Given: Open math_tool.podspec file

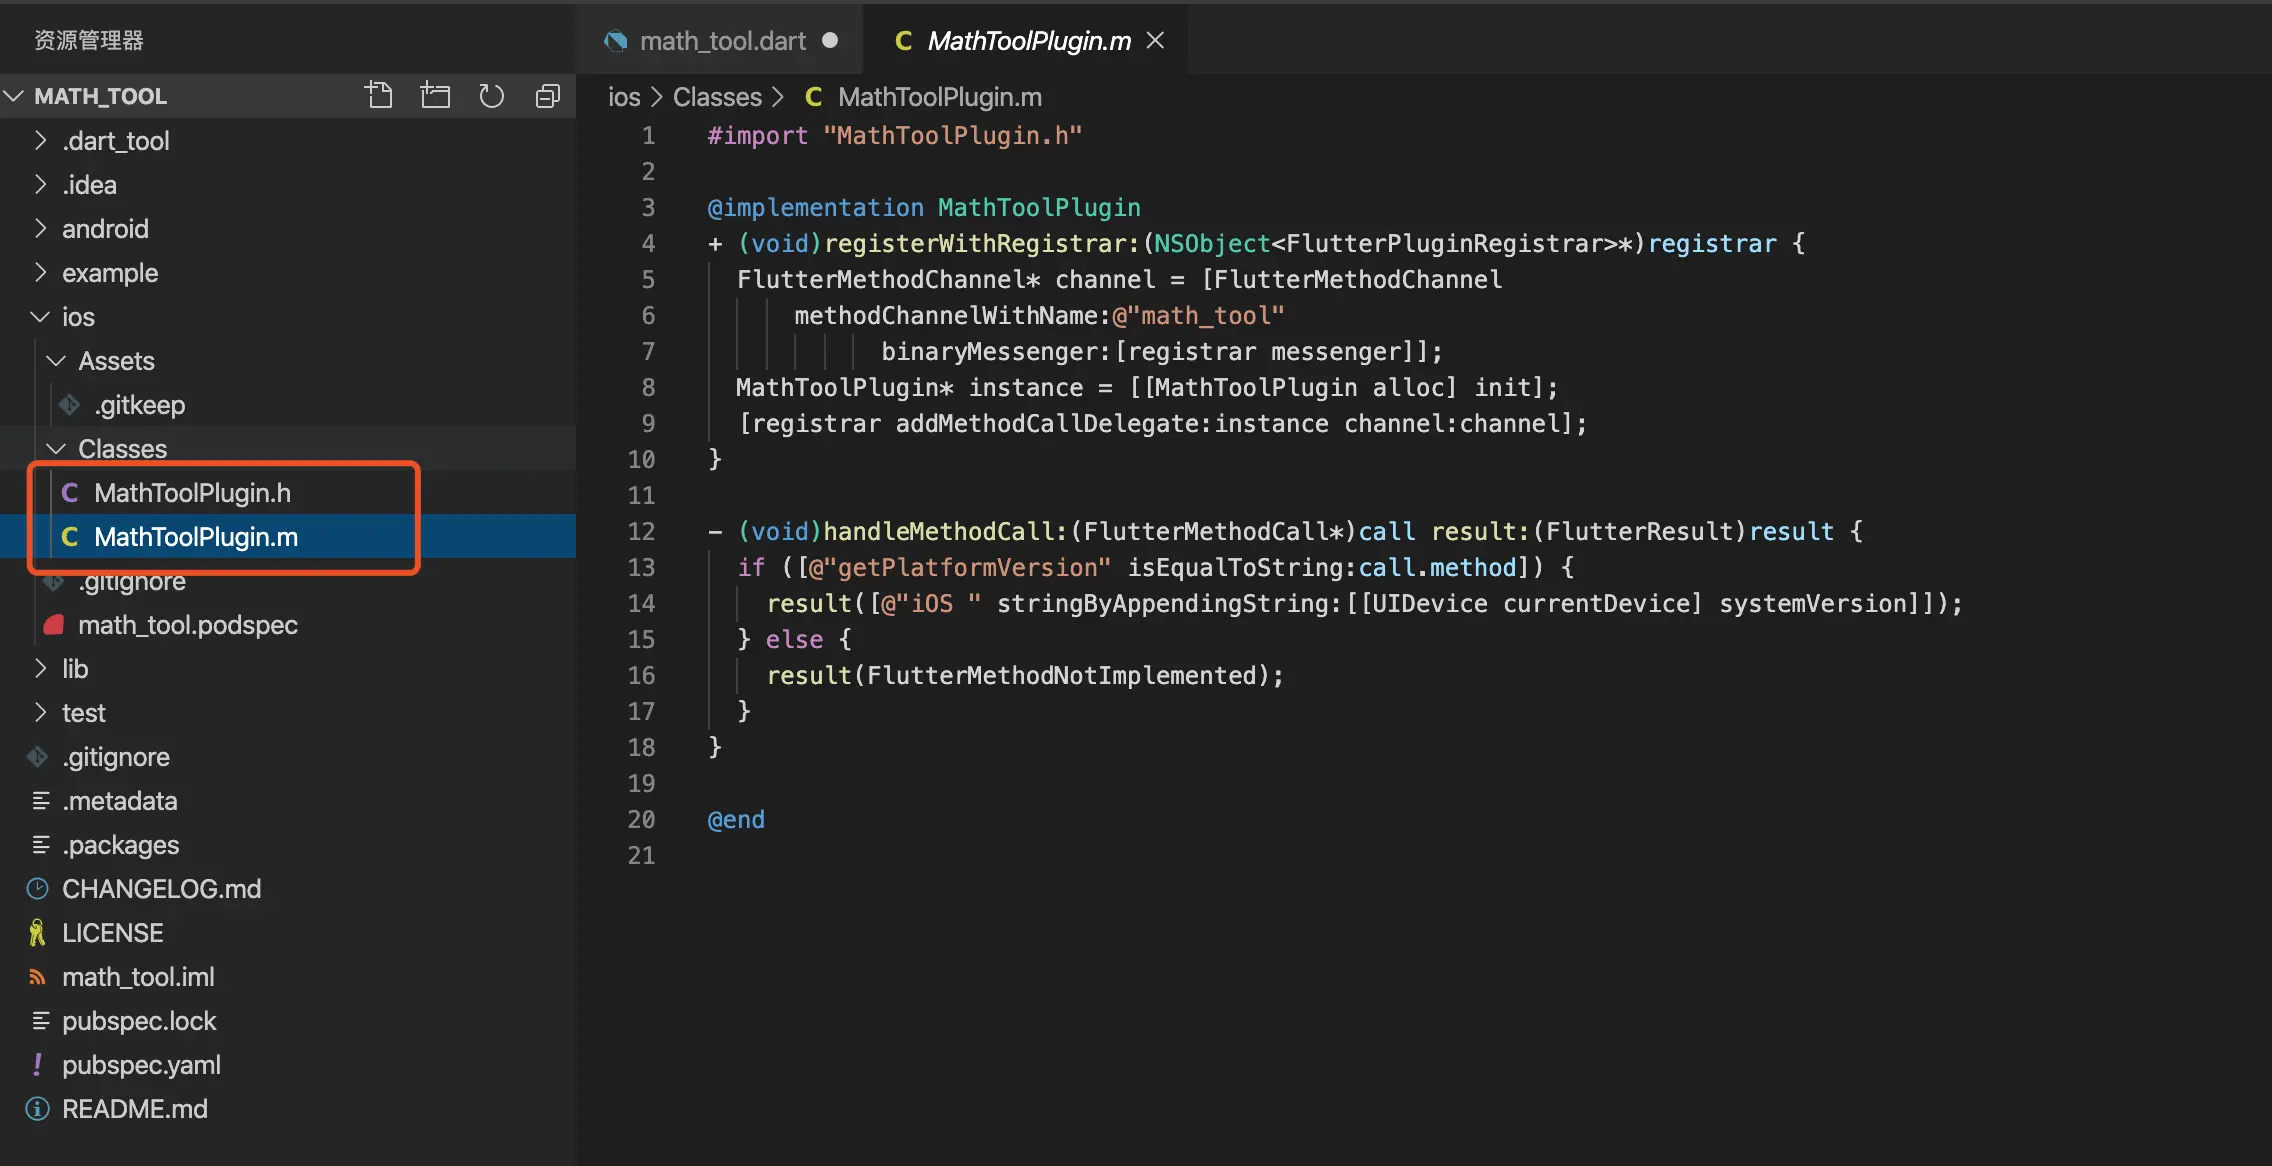Looking at the screenshot, I should point(187,625).
